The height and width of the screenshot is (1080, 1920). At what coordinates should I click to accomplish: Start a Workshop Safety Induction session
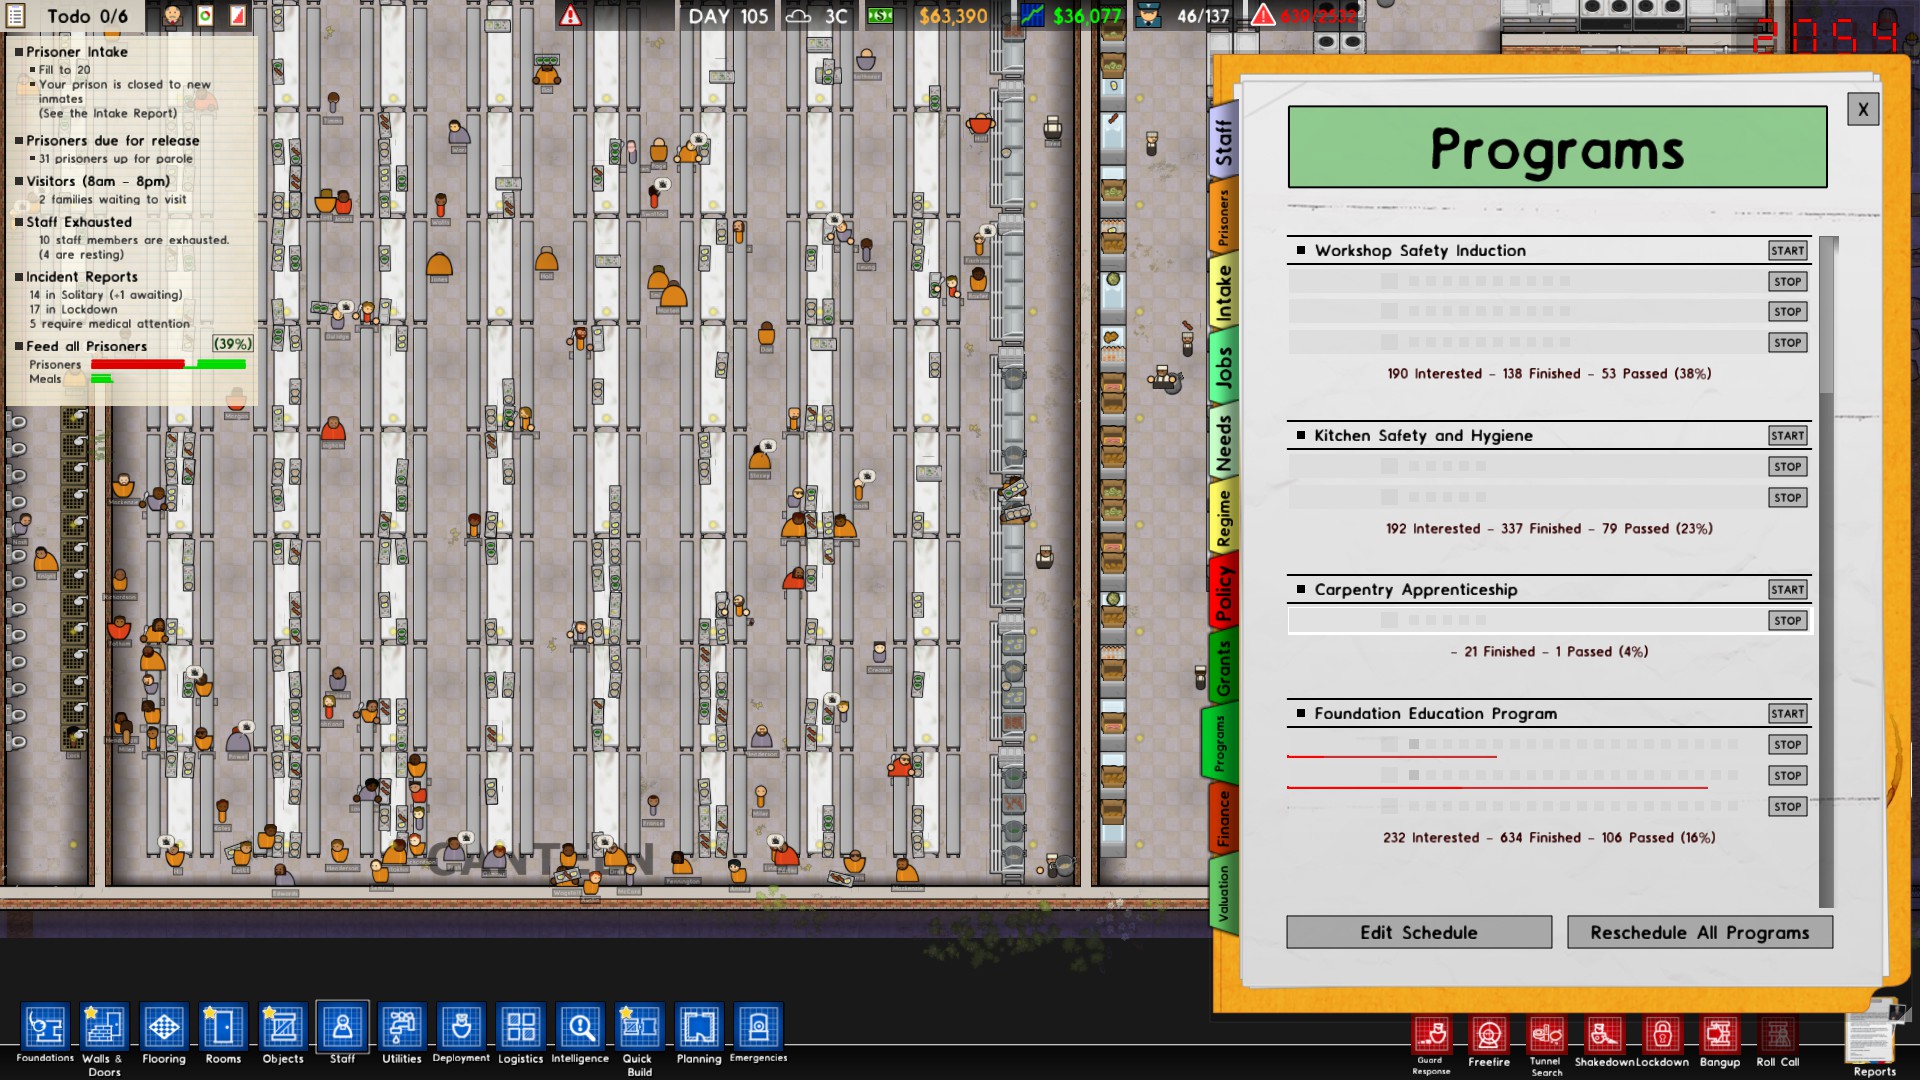(1787, 251)
